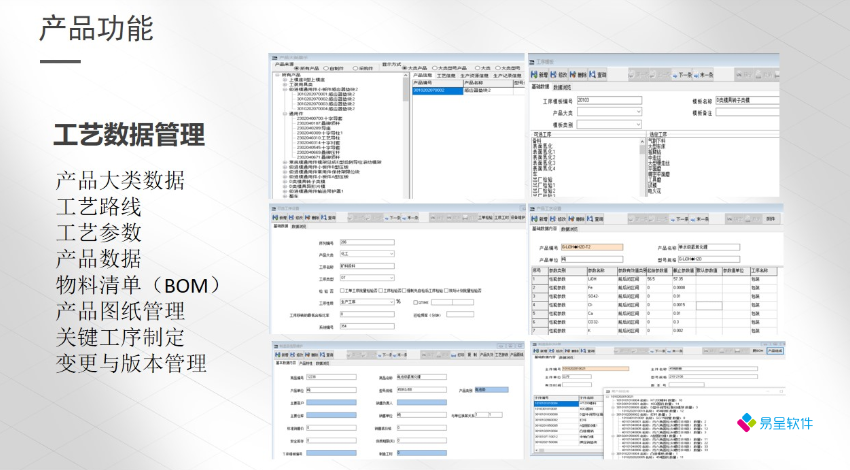The image size is (850, 470).
Task: Click 复制 button in bottom-left product window
Action: (473, 355)
